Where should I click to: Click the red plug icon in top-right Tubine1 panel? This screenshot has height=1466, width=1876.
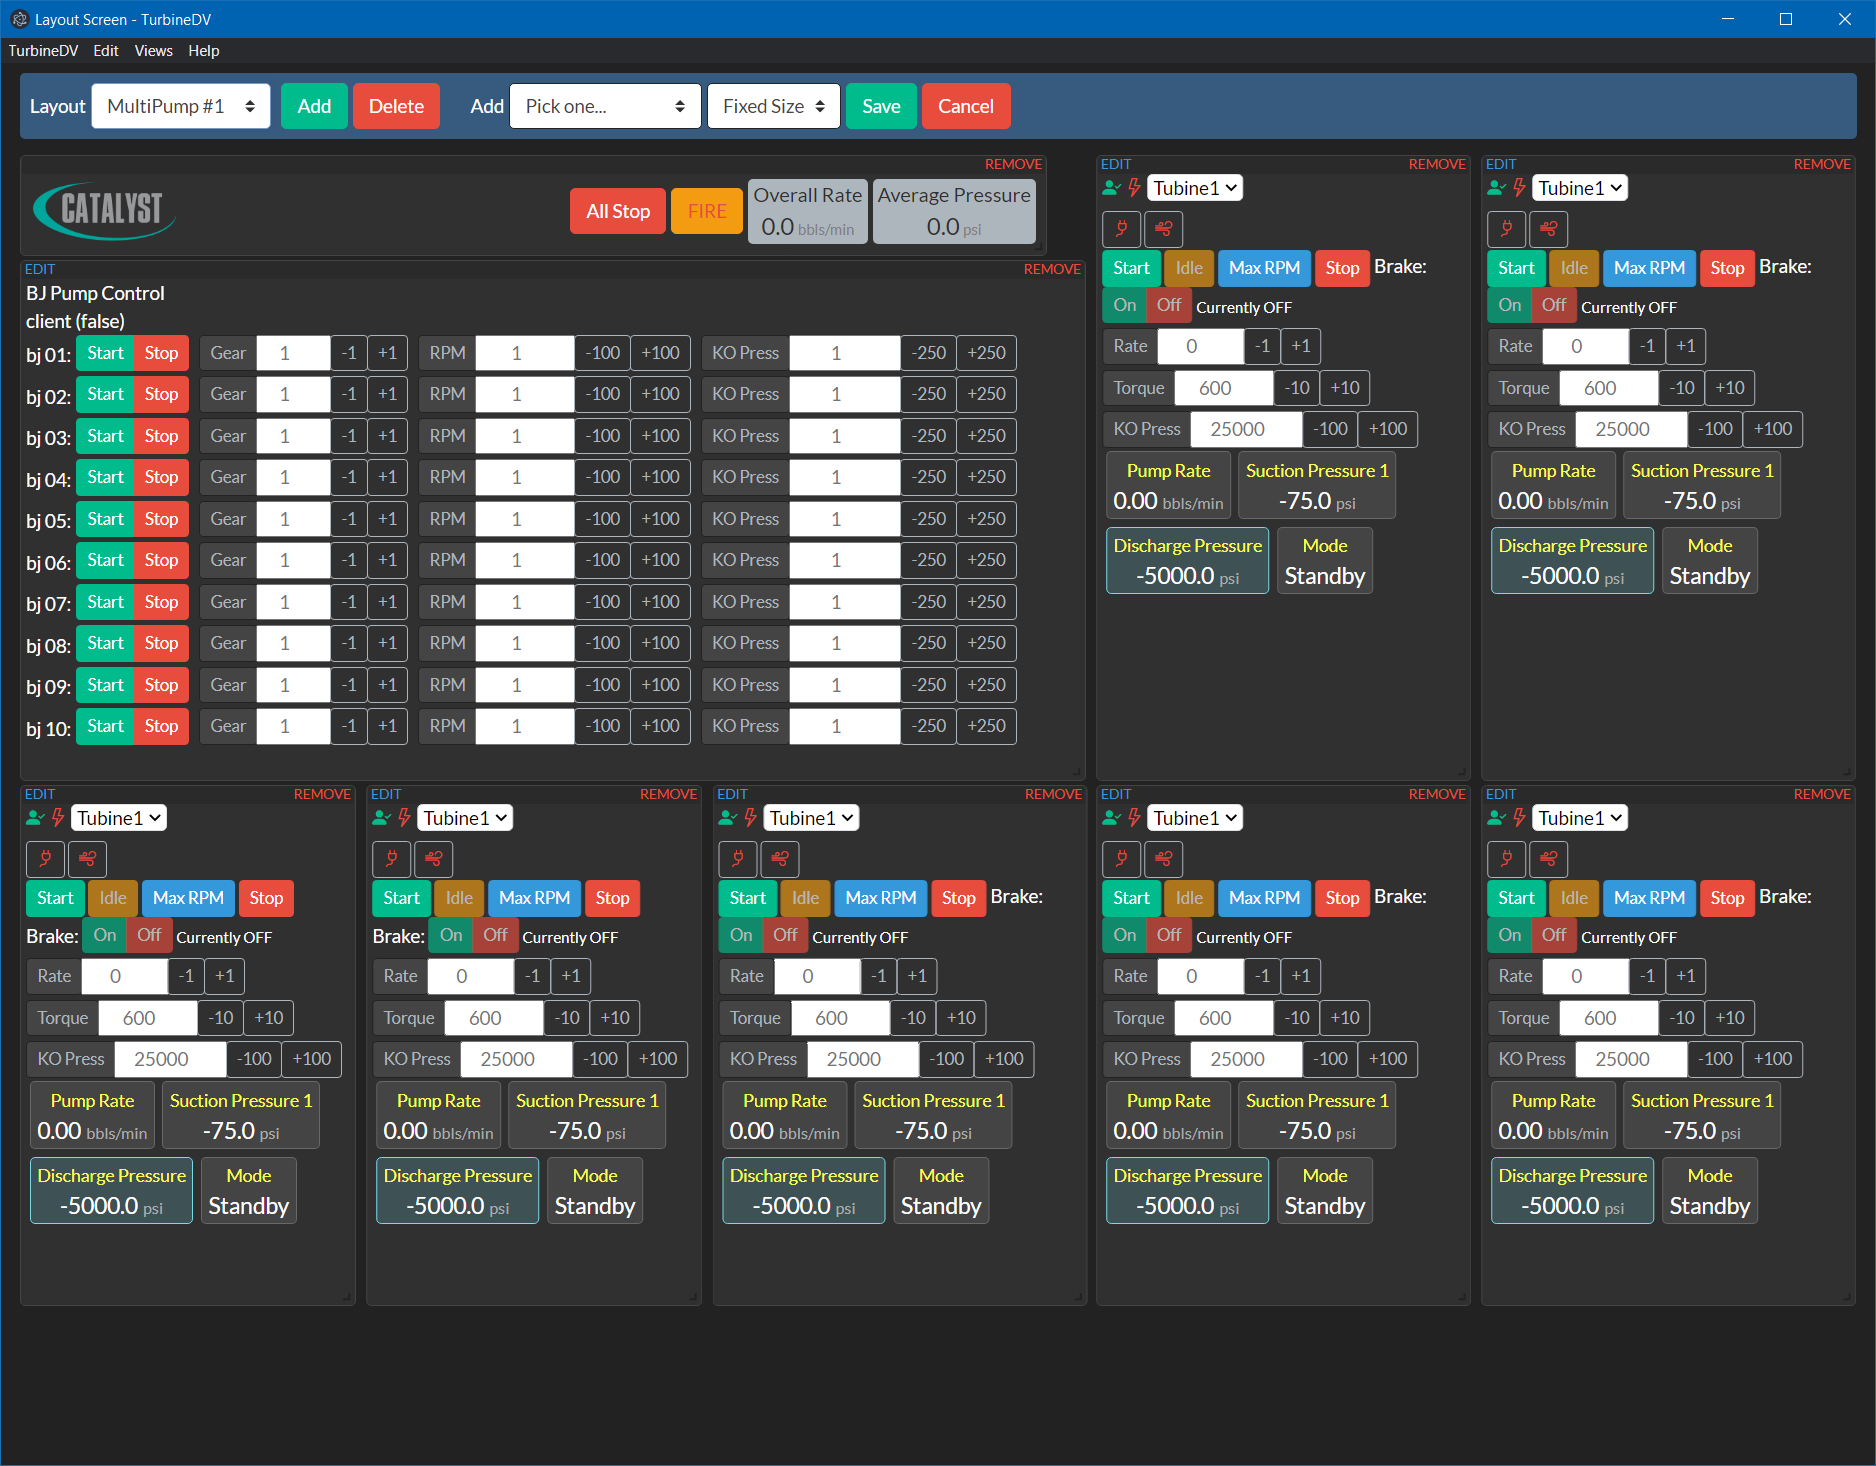1507,229
